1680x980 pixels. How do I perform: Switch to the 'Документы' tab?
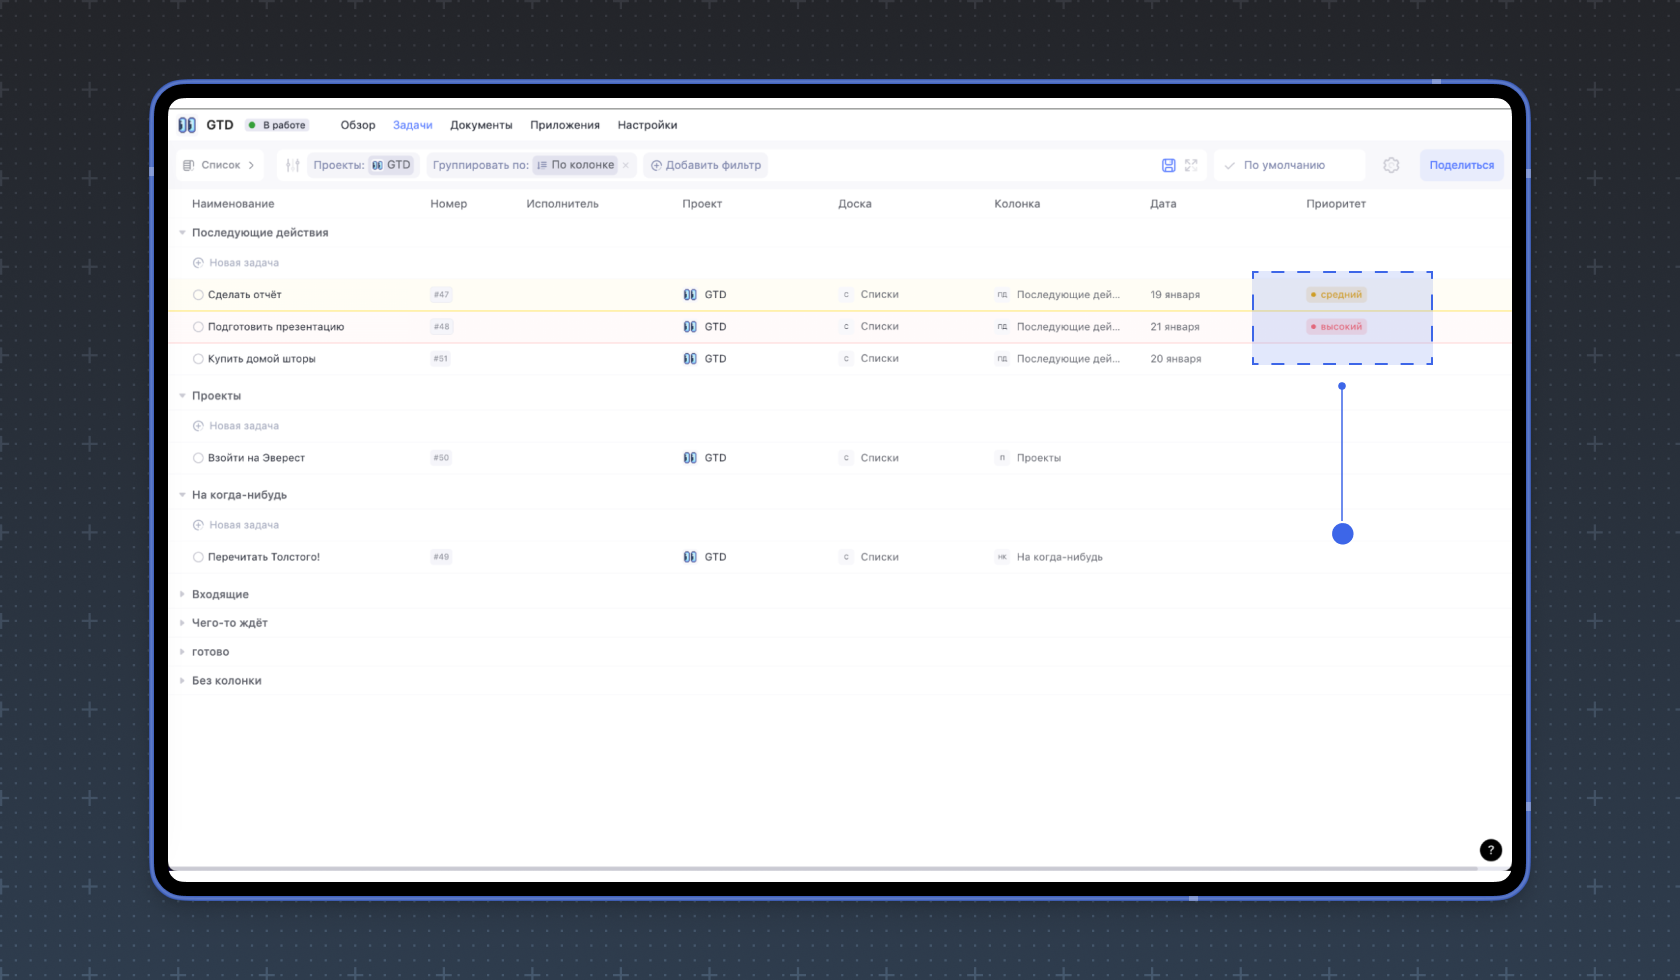[x=481, y=125]
